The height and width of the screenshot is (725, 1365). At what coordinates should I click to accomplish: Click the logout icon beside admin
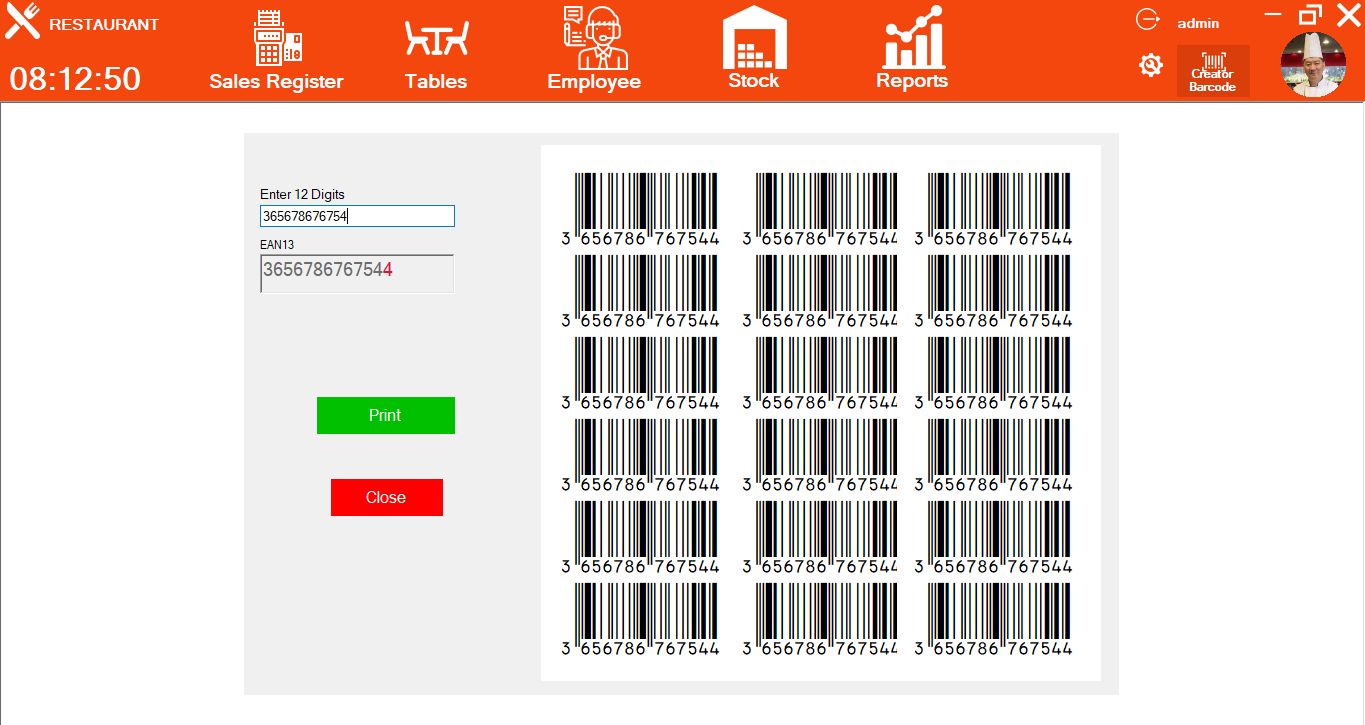pos(1147,20)
